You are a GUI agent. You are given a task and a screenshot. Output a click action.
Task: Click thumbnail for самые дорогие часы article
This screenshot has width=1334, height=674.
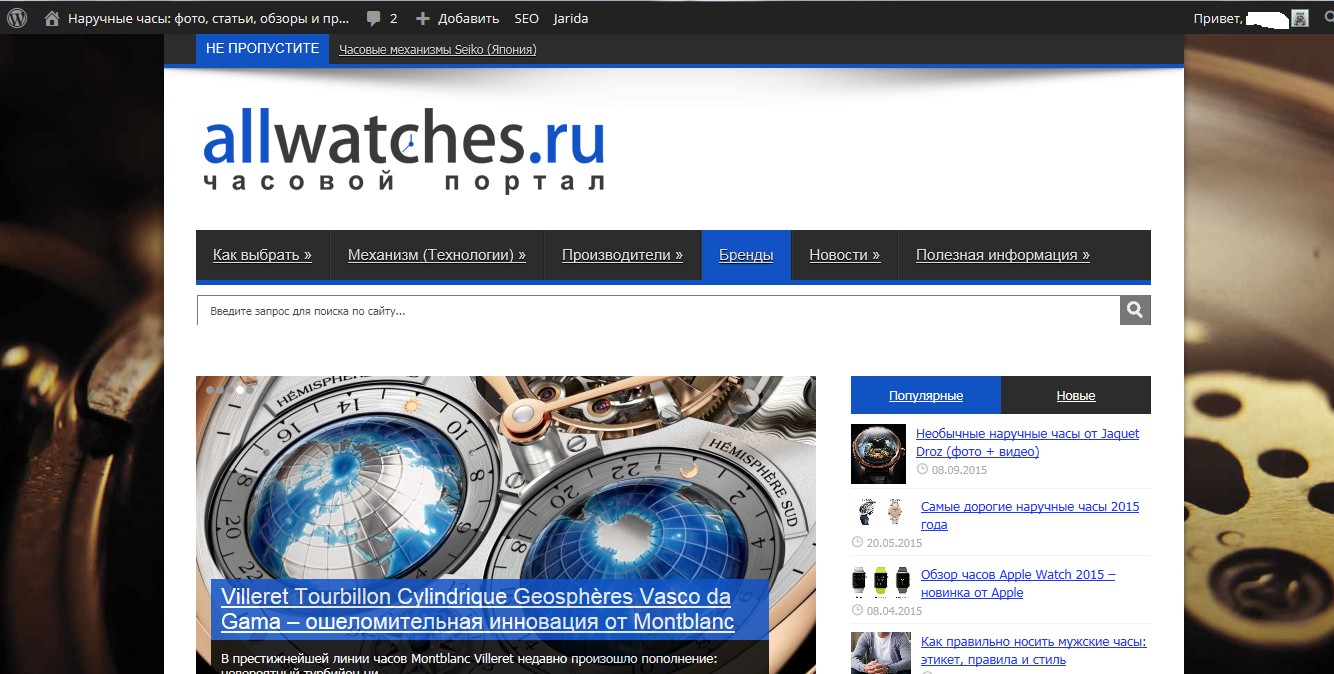[x=881, y=511]
